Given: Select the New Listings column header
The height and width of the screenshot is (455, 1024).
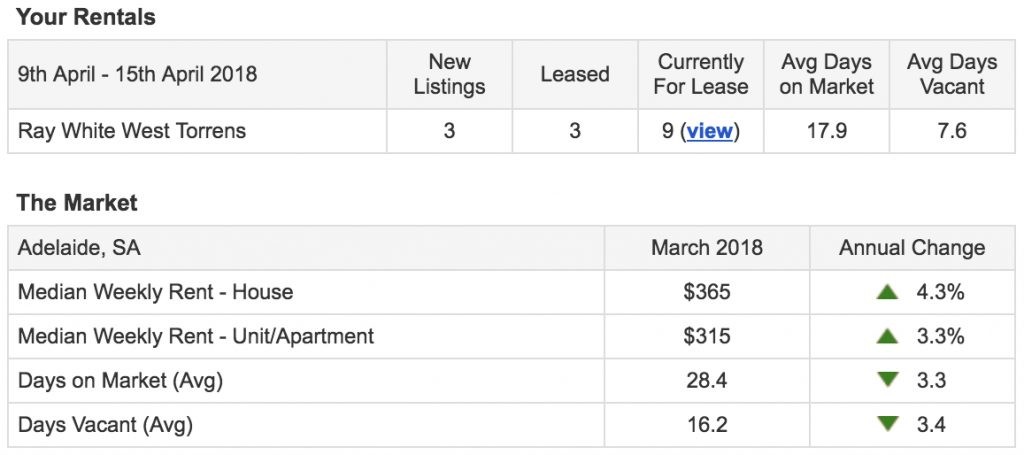Looking at the screenshot, I should [x=449, y=74].
